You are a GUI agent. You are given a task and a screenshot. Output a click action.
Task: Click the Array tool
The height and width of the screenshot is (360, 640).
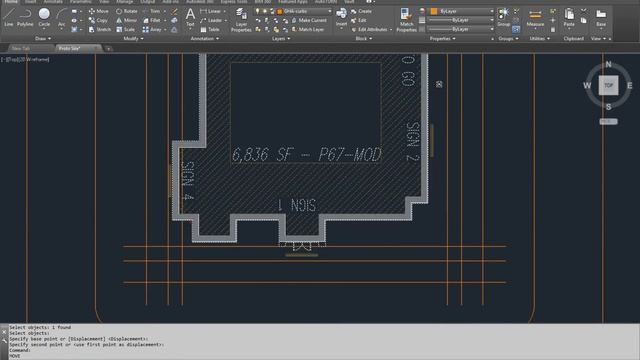click(152, 29)
